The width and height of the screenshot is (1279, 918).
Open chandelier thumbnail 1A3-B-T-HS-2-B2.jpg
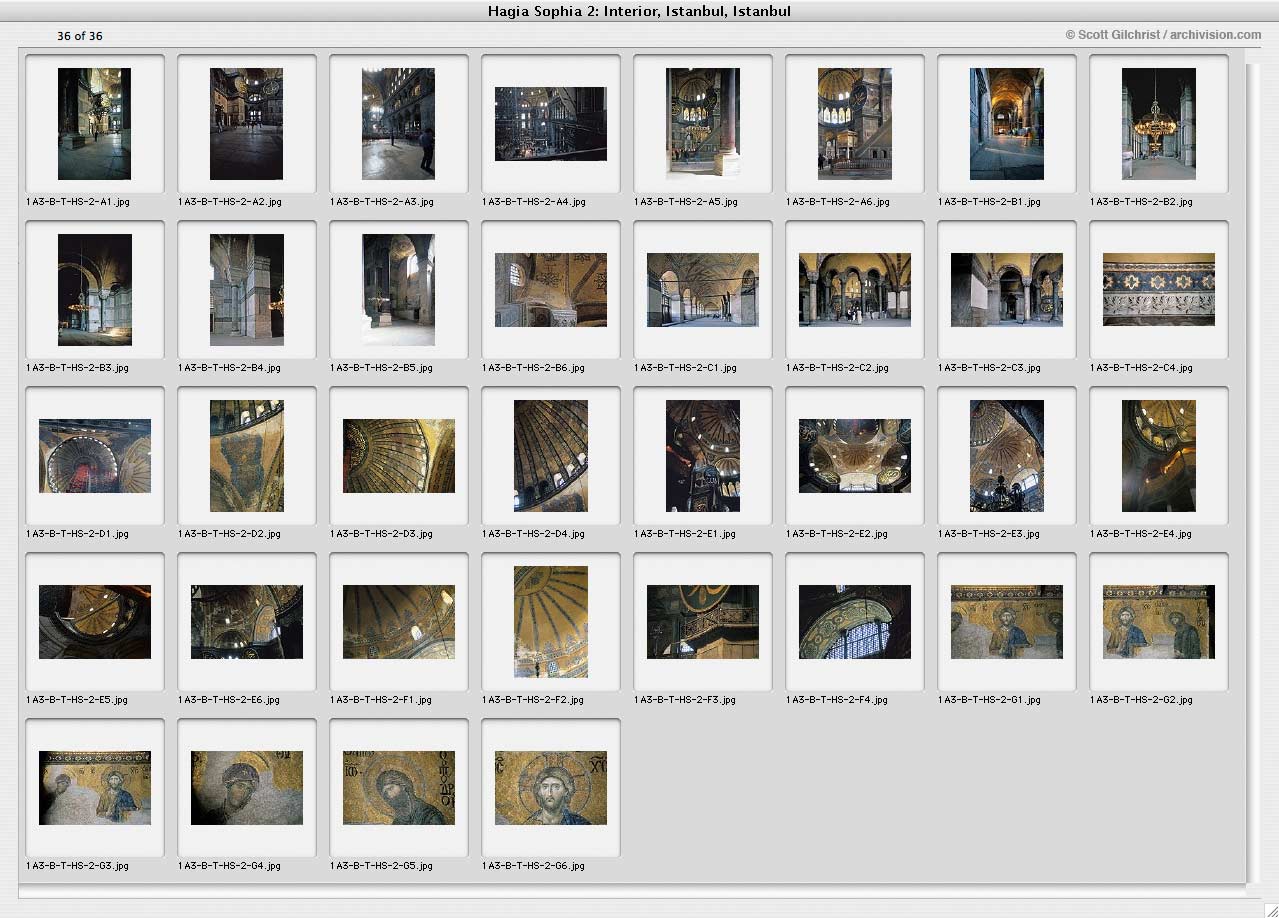point(1159,124)
